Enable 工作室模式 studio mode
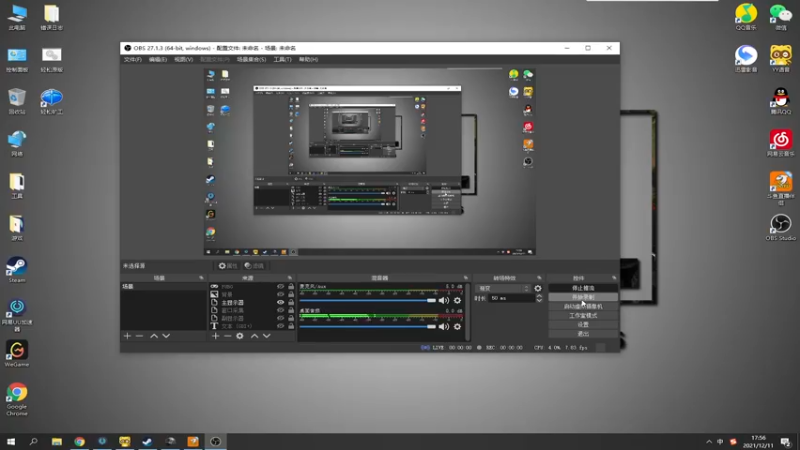 coord(583,315)
